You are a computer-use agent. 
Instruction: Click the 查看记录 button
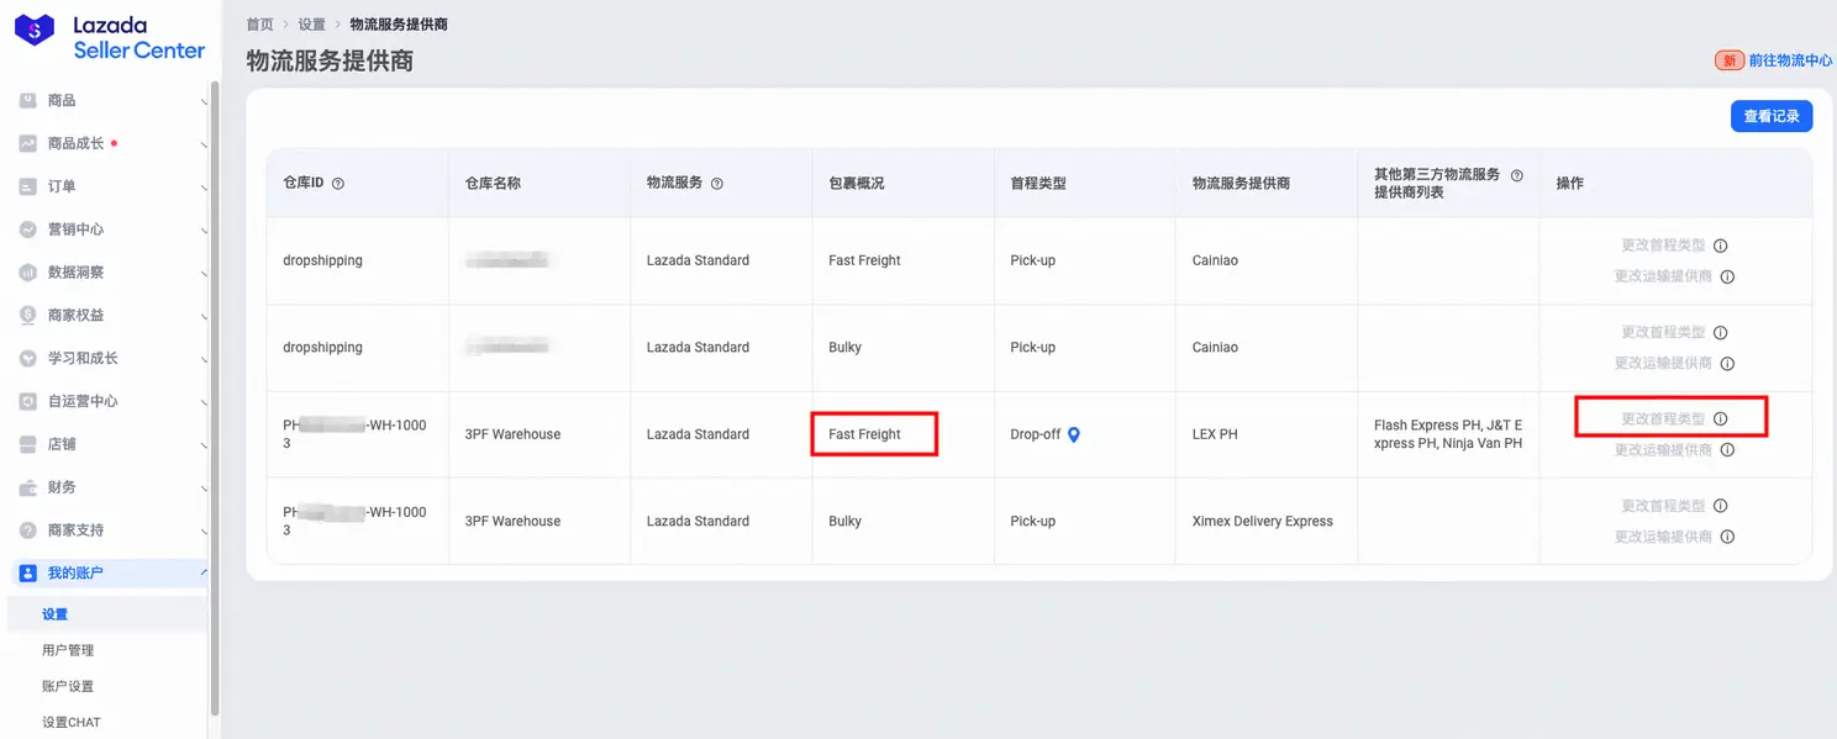(1771, 117)
